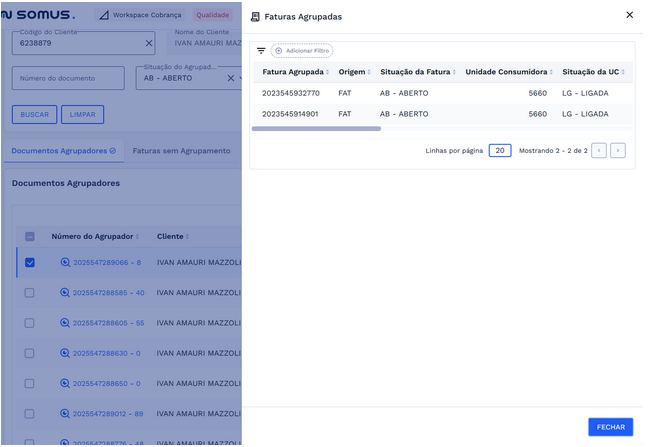Go to the next page of results

coord(618,151)
